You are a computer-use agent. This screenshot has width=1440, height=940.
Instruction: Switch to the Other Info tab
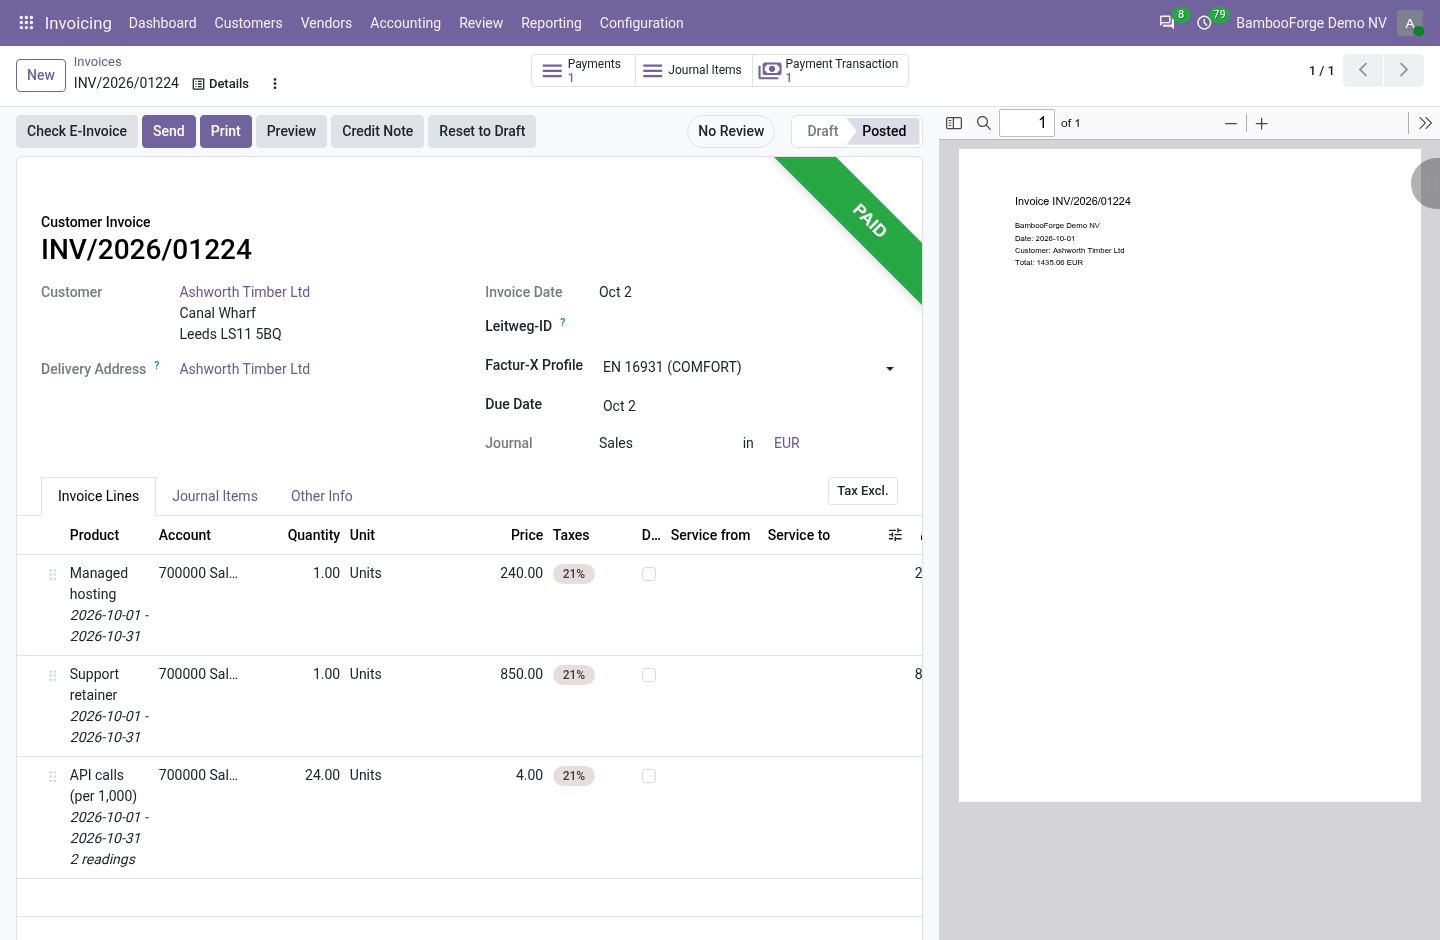[x=322, y=496]
